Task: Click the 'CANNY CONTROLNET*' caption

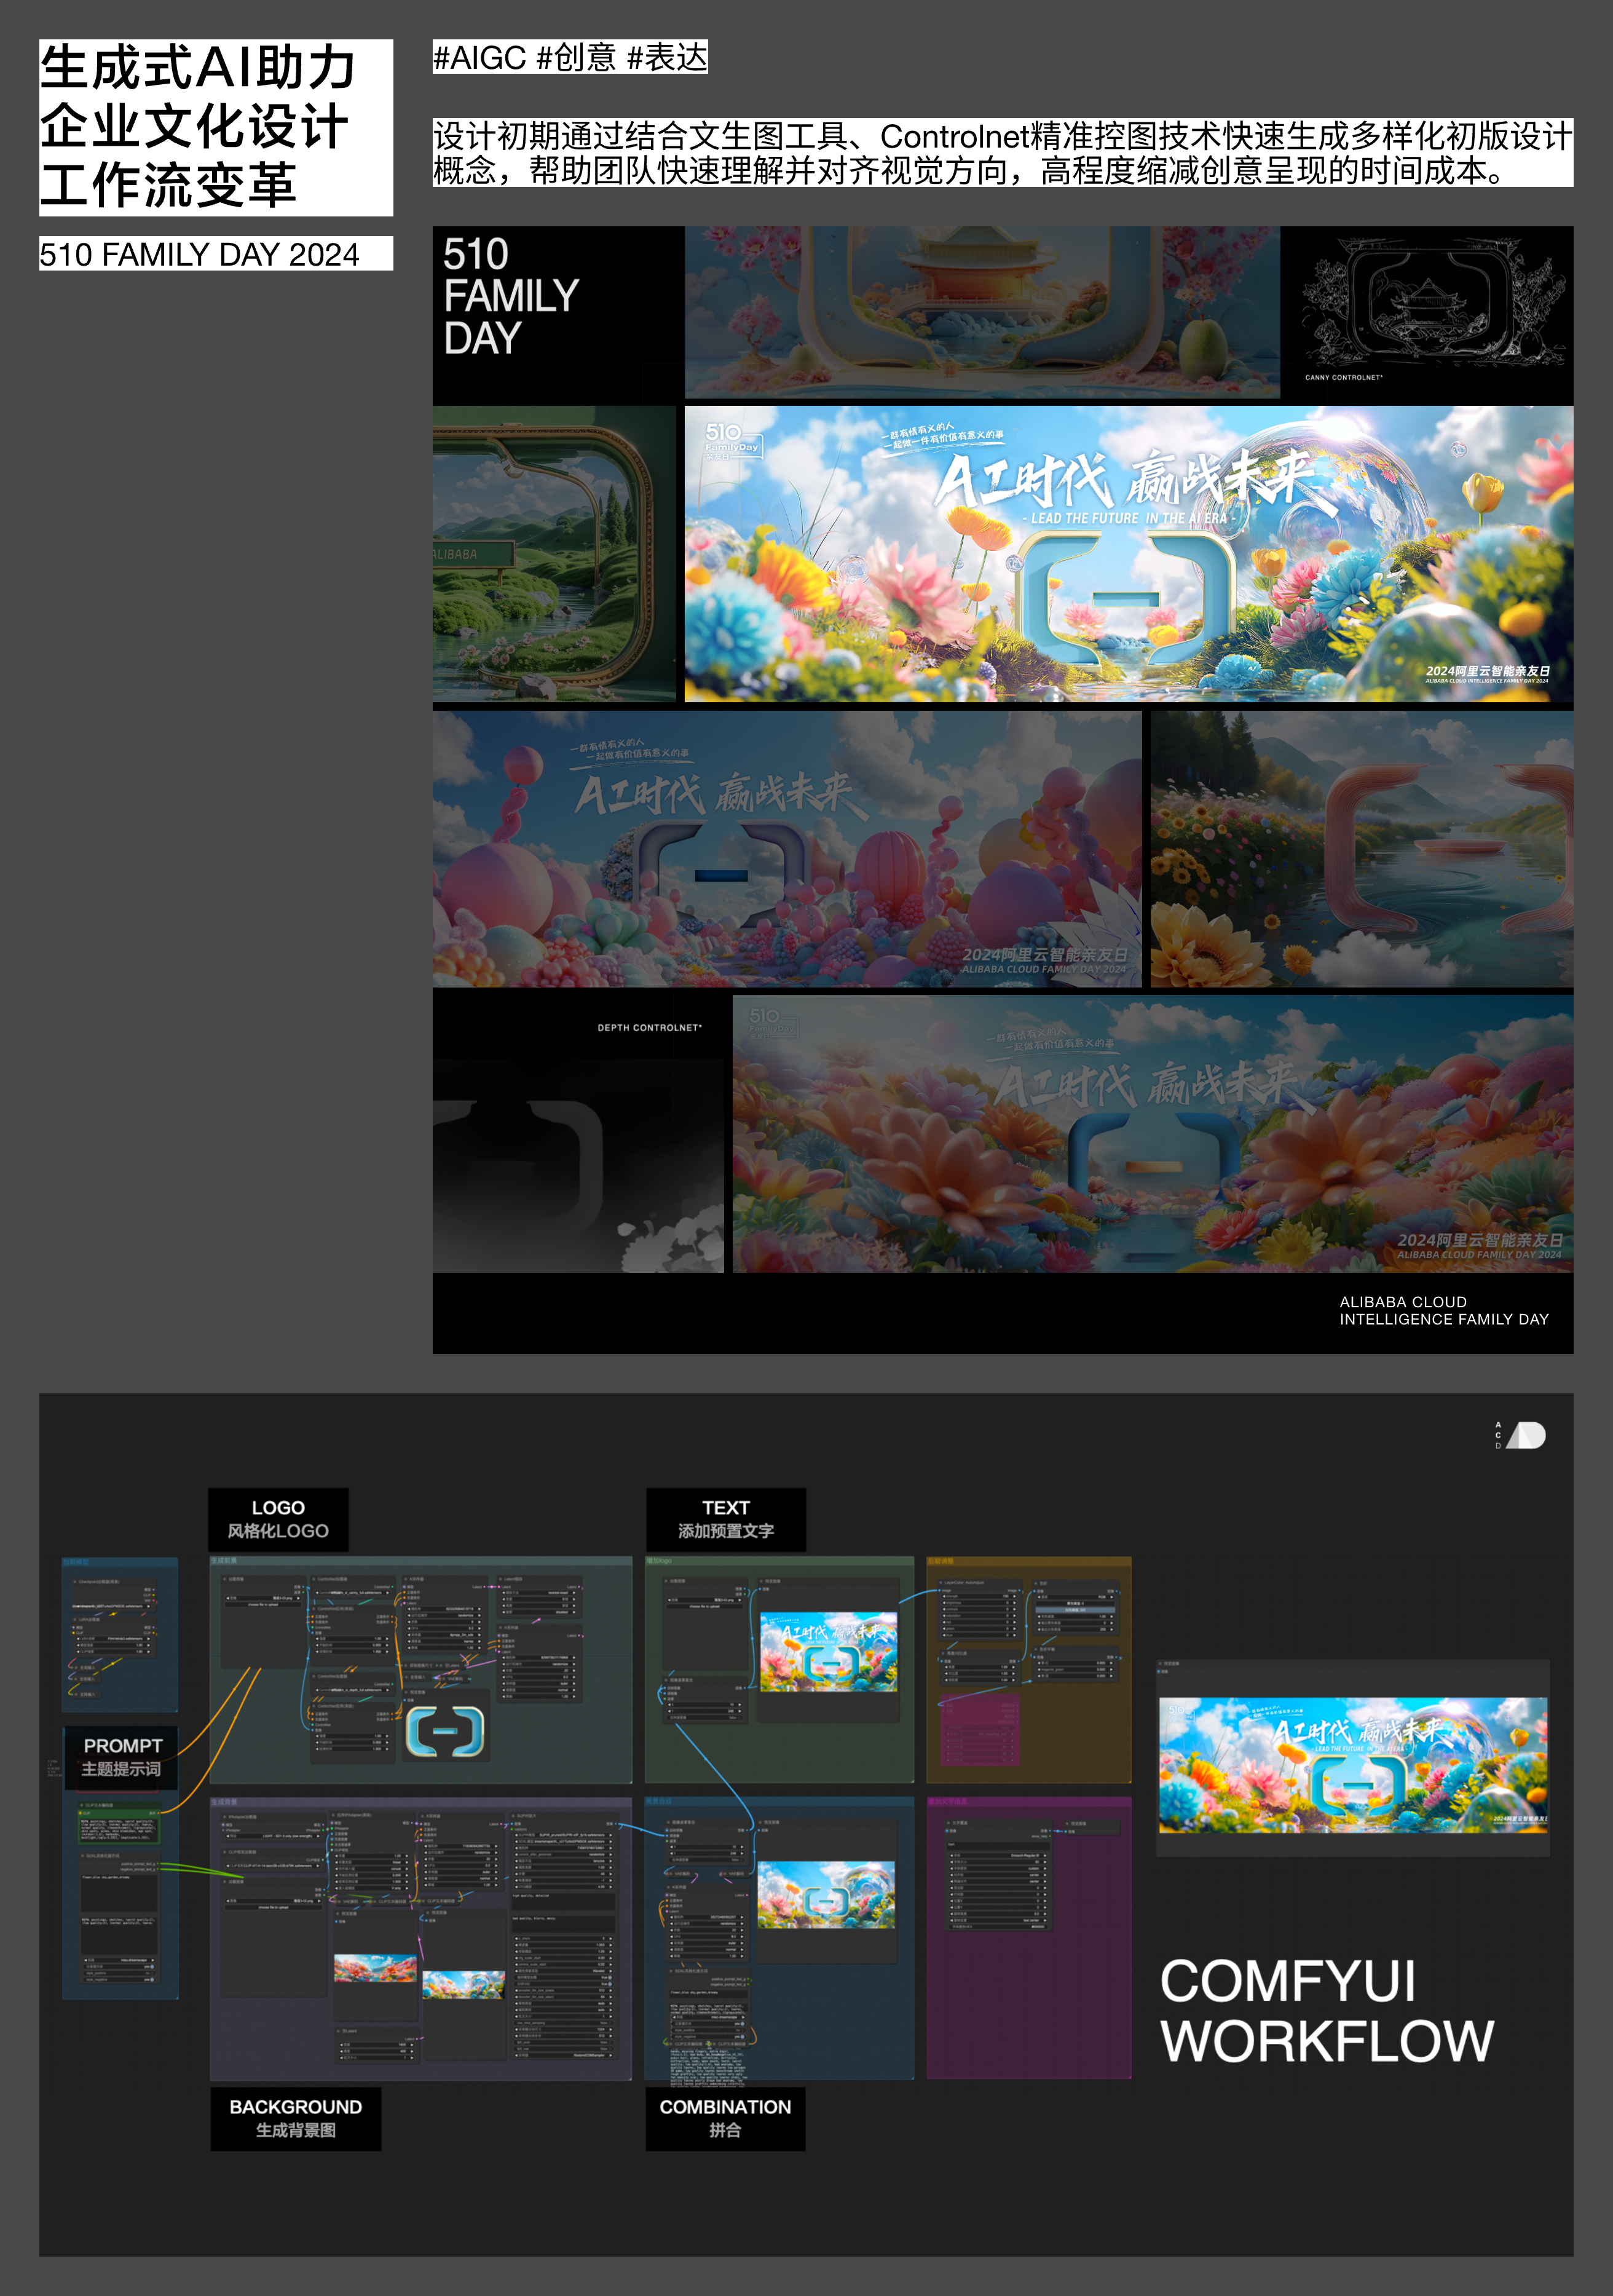Action: 1343,378
